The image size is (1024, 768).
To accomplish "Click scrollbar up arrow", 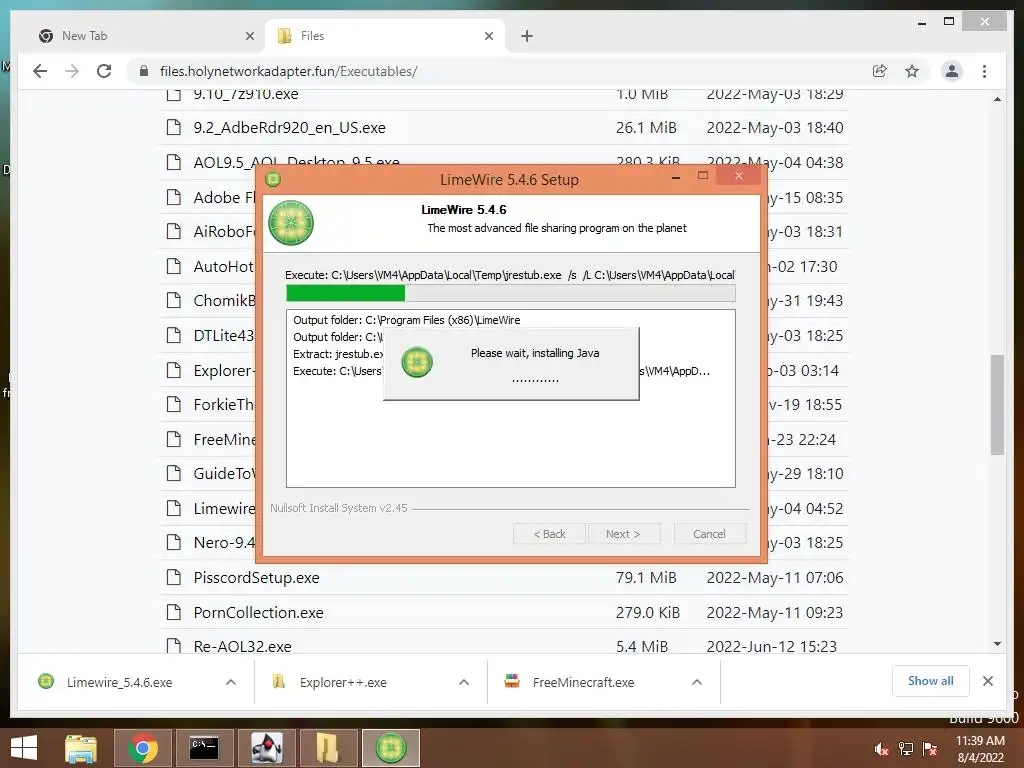I will pos(997,99).
